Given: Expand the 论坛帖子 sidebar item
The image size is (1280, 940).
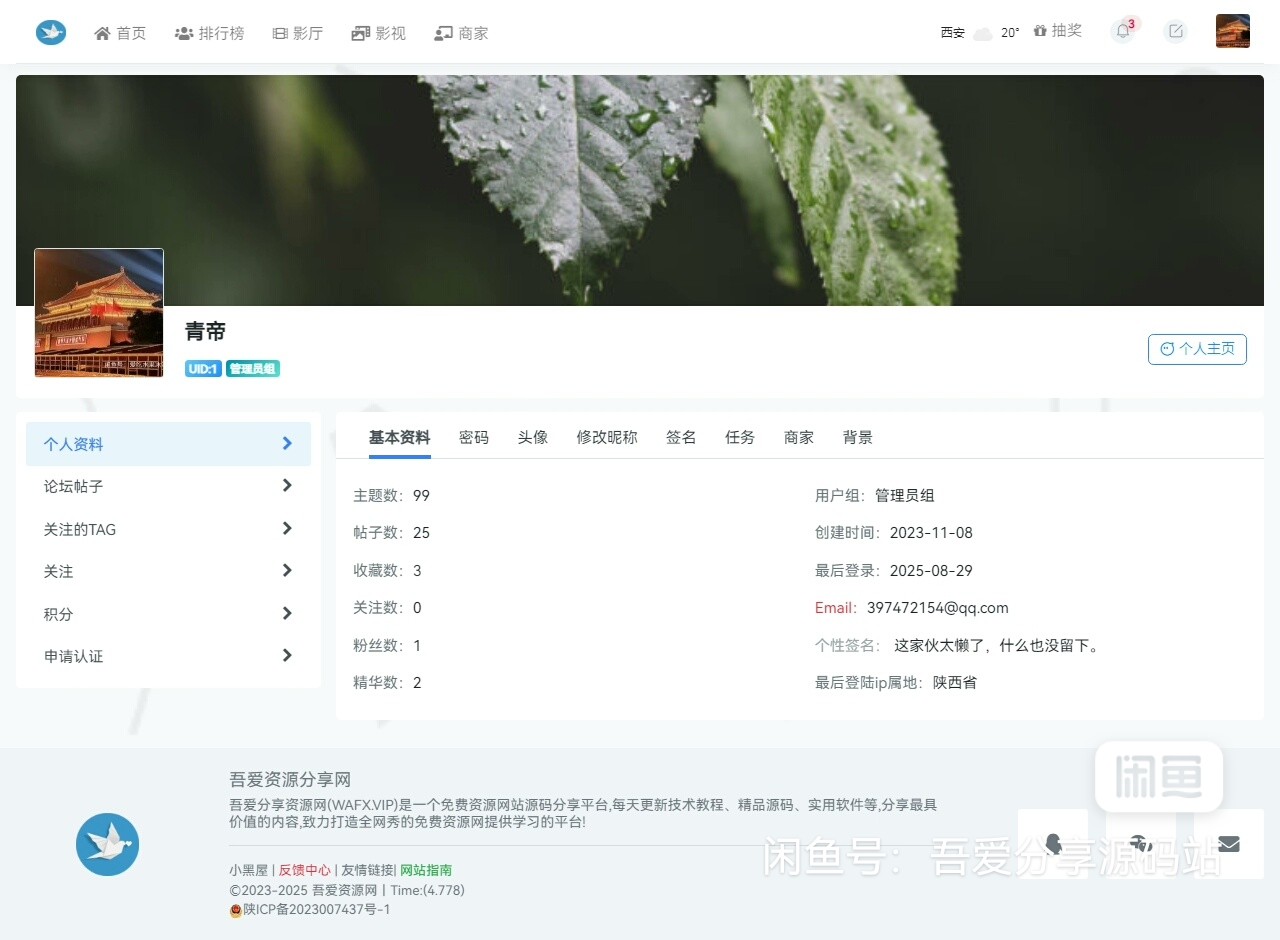Looking at the screenshot, I should (x=168, y=486).
